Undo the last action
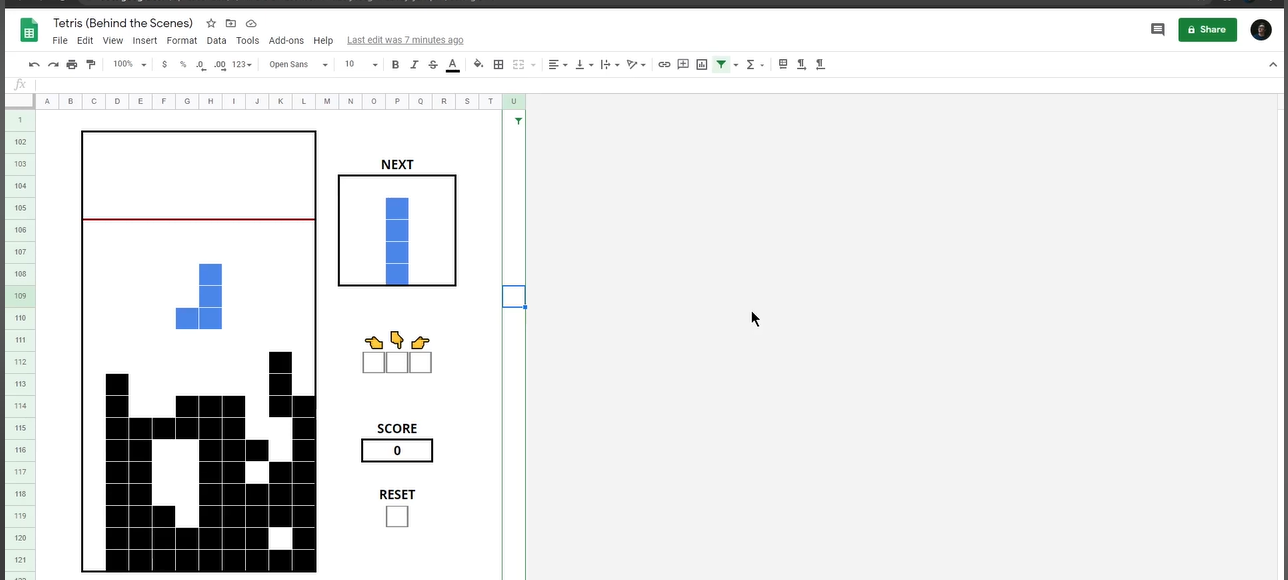Viewport: 1288px width, 580px height. tap(35, 64)
